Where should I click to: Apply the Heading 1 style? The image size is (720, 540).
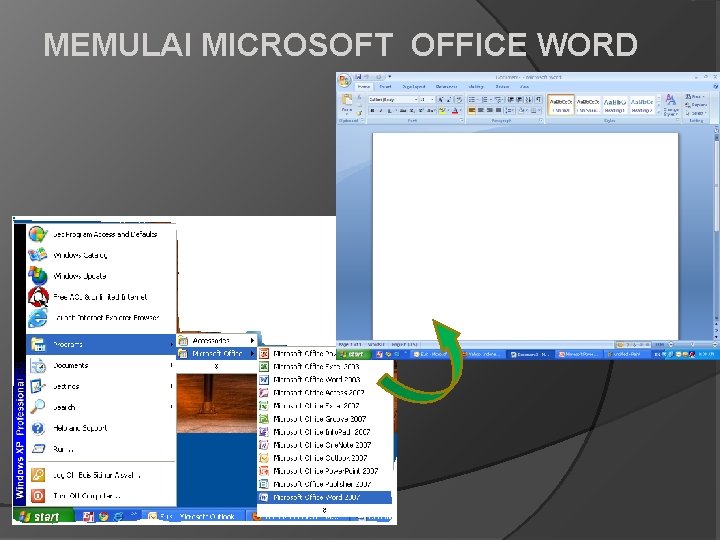[615, 106]
